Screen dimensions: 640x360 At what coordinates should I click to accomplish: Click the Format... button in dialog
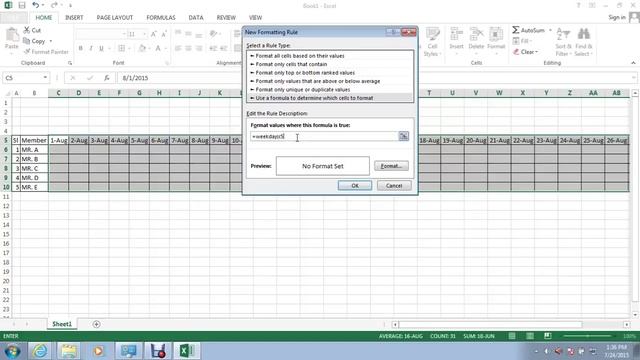click(391, 166)
